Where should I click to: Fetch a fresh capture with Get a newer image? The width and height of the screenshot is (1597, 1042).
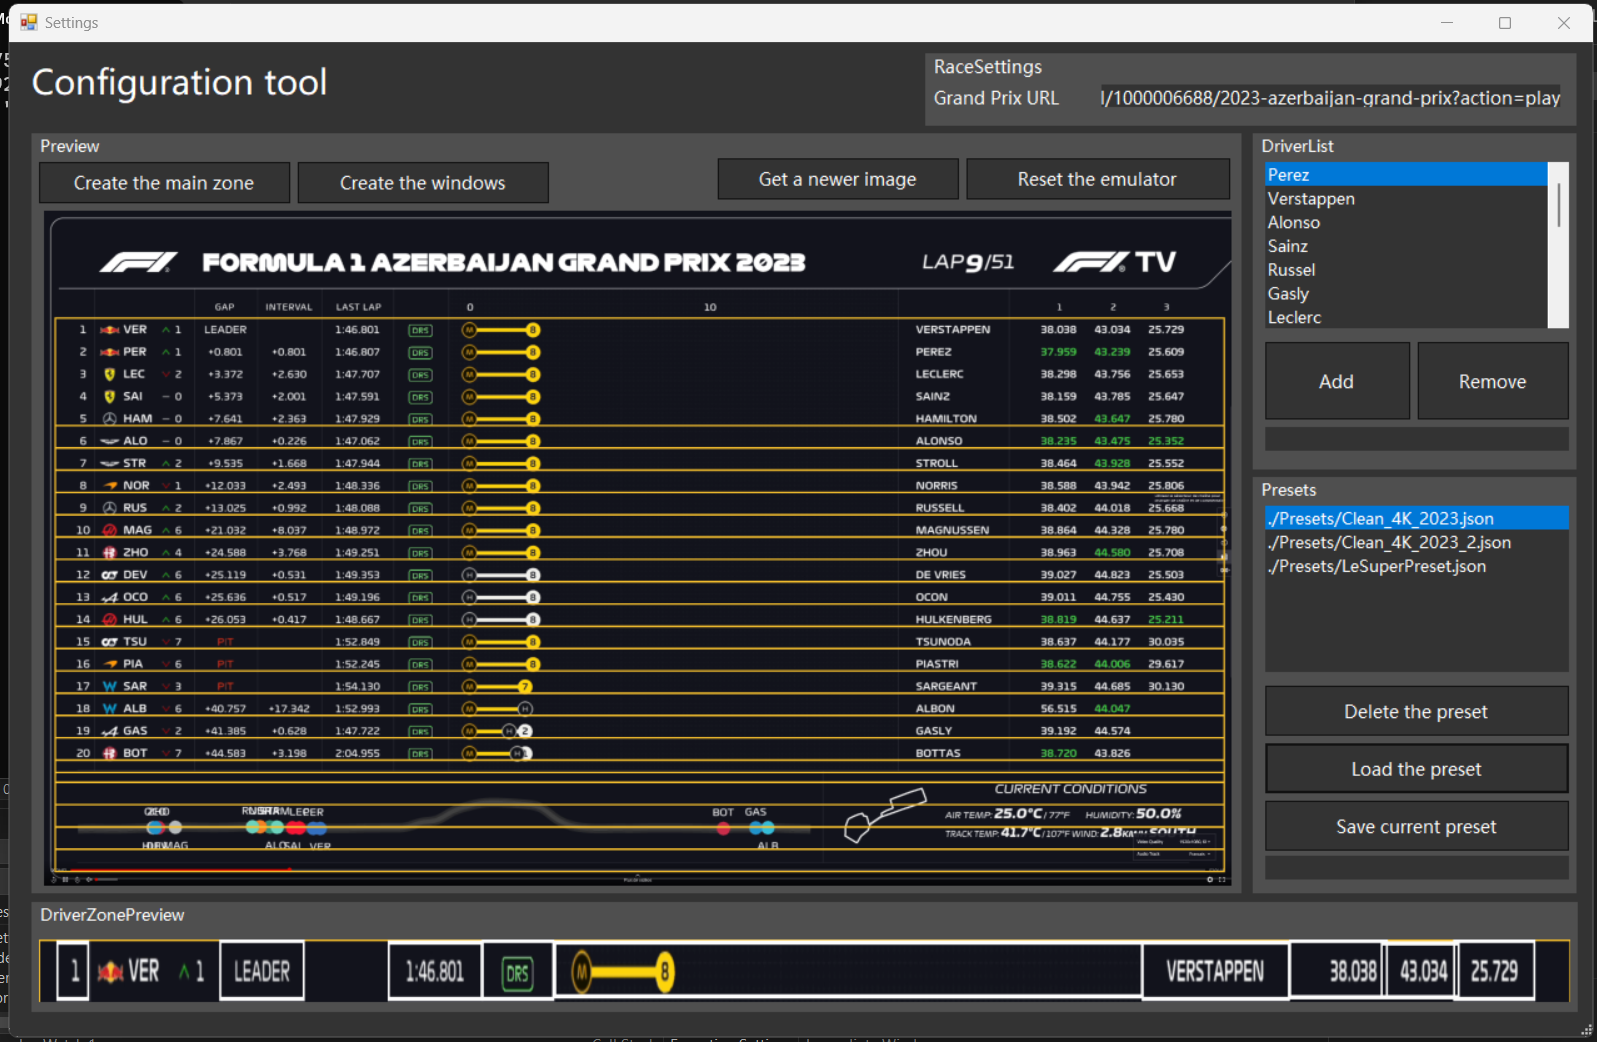838,179
